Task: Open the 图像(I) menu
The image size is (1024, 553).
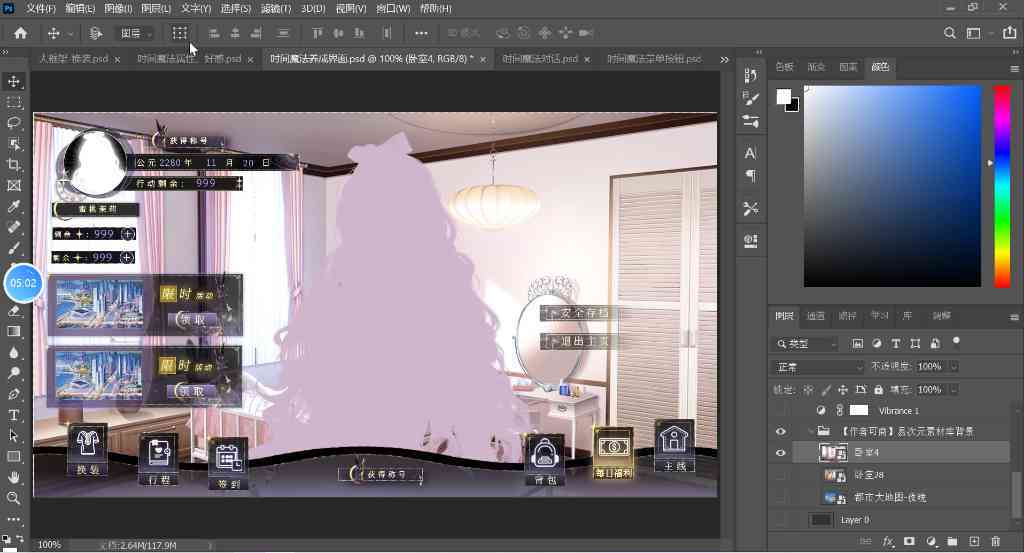Action: click(118, 8)
